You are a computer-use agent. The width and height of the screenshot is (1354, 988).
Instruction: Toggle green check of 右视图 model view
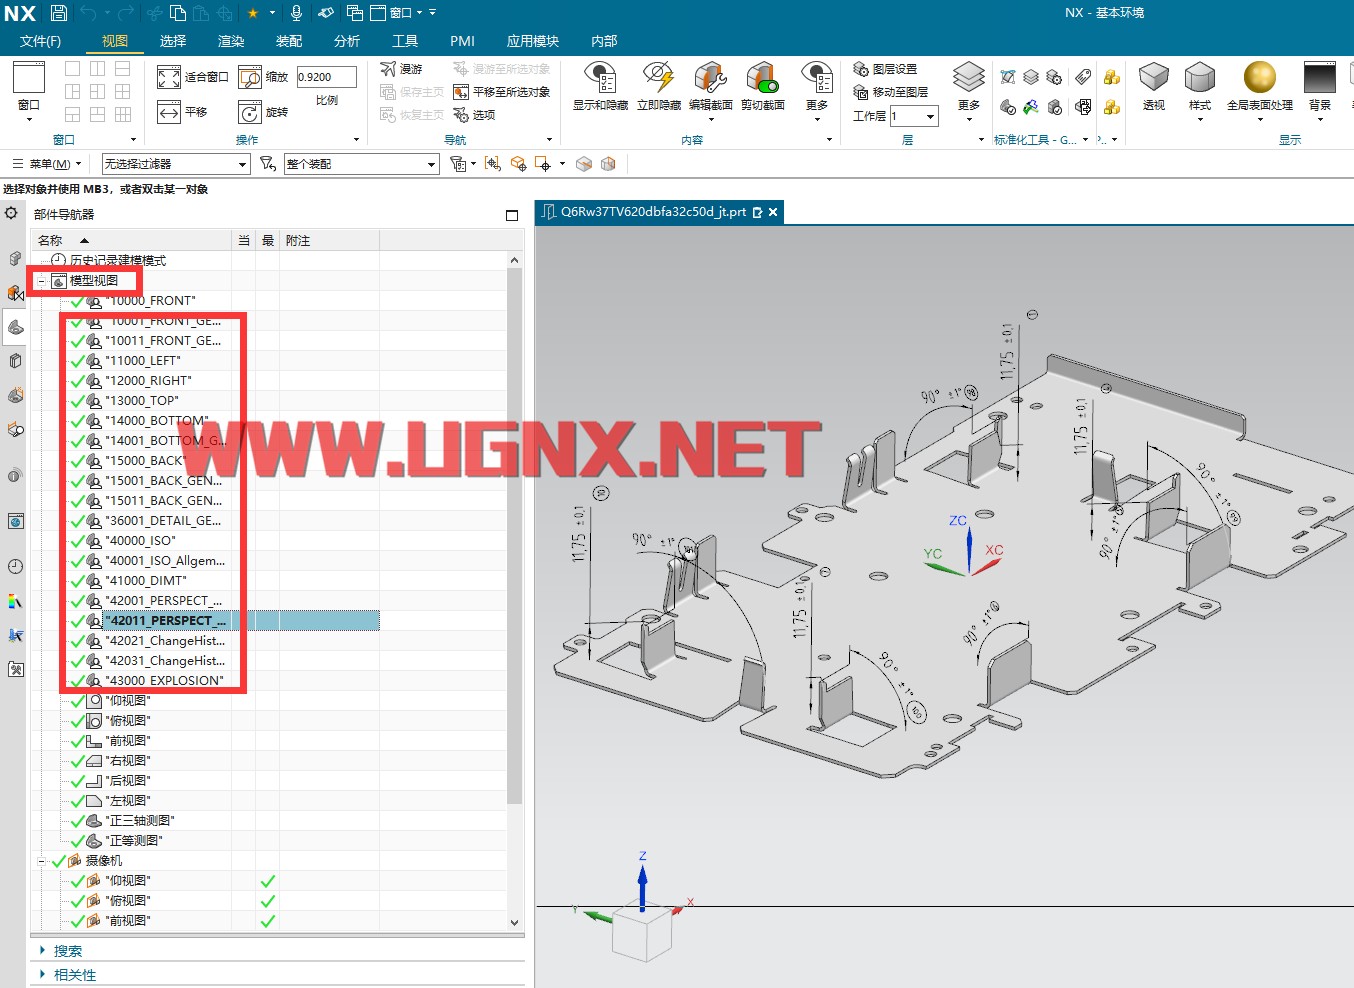click(x=77, y=761)
